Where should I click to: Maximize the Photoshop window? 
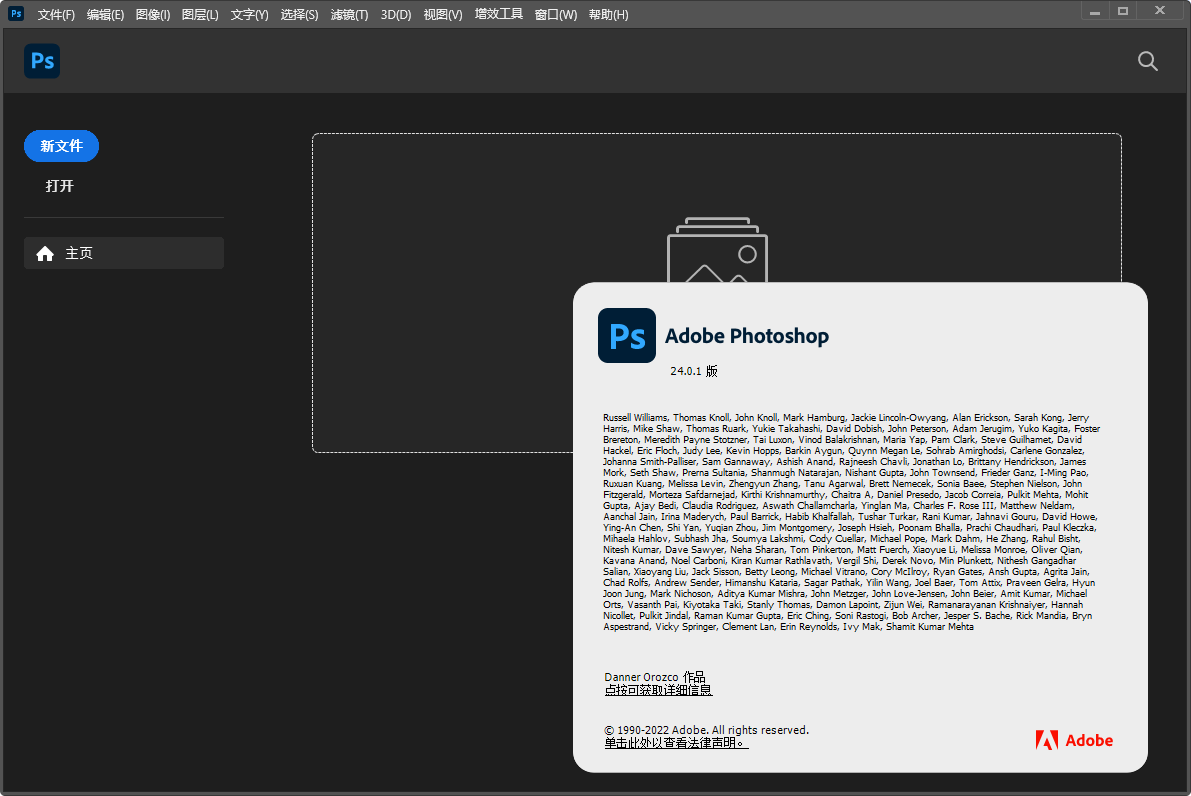coord(1123,11)
